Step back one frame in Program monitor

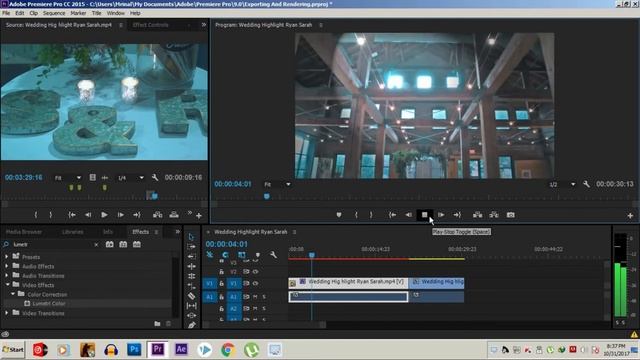pos(409,215)
